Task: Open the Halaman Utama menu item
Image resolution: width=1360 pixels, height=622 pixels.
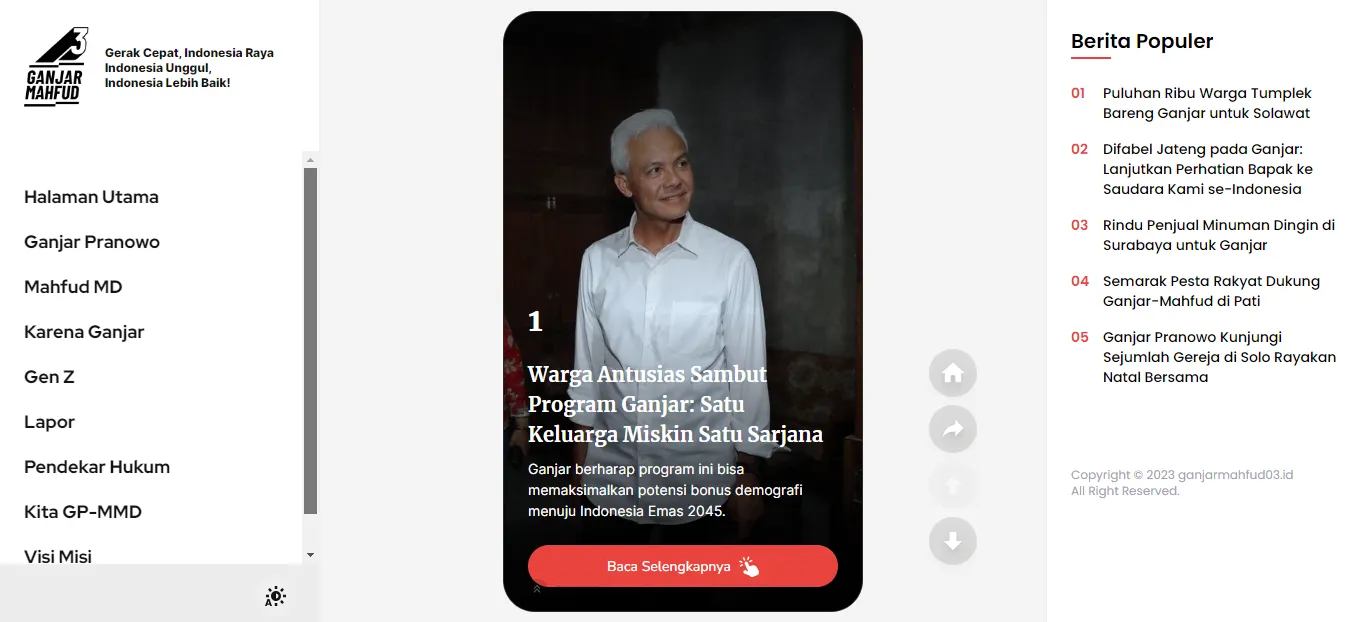Action: pos(91,197)
